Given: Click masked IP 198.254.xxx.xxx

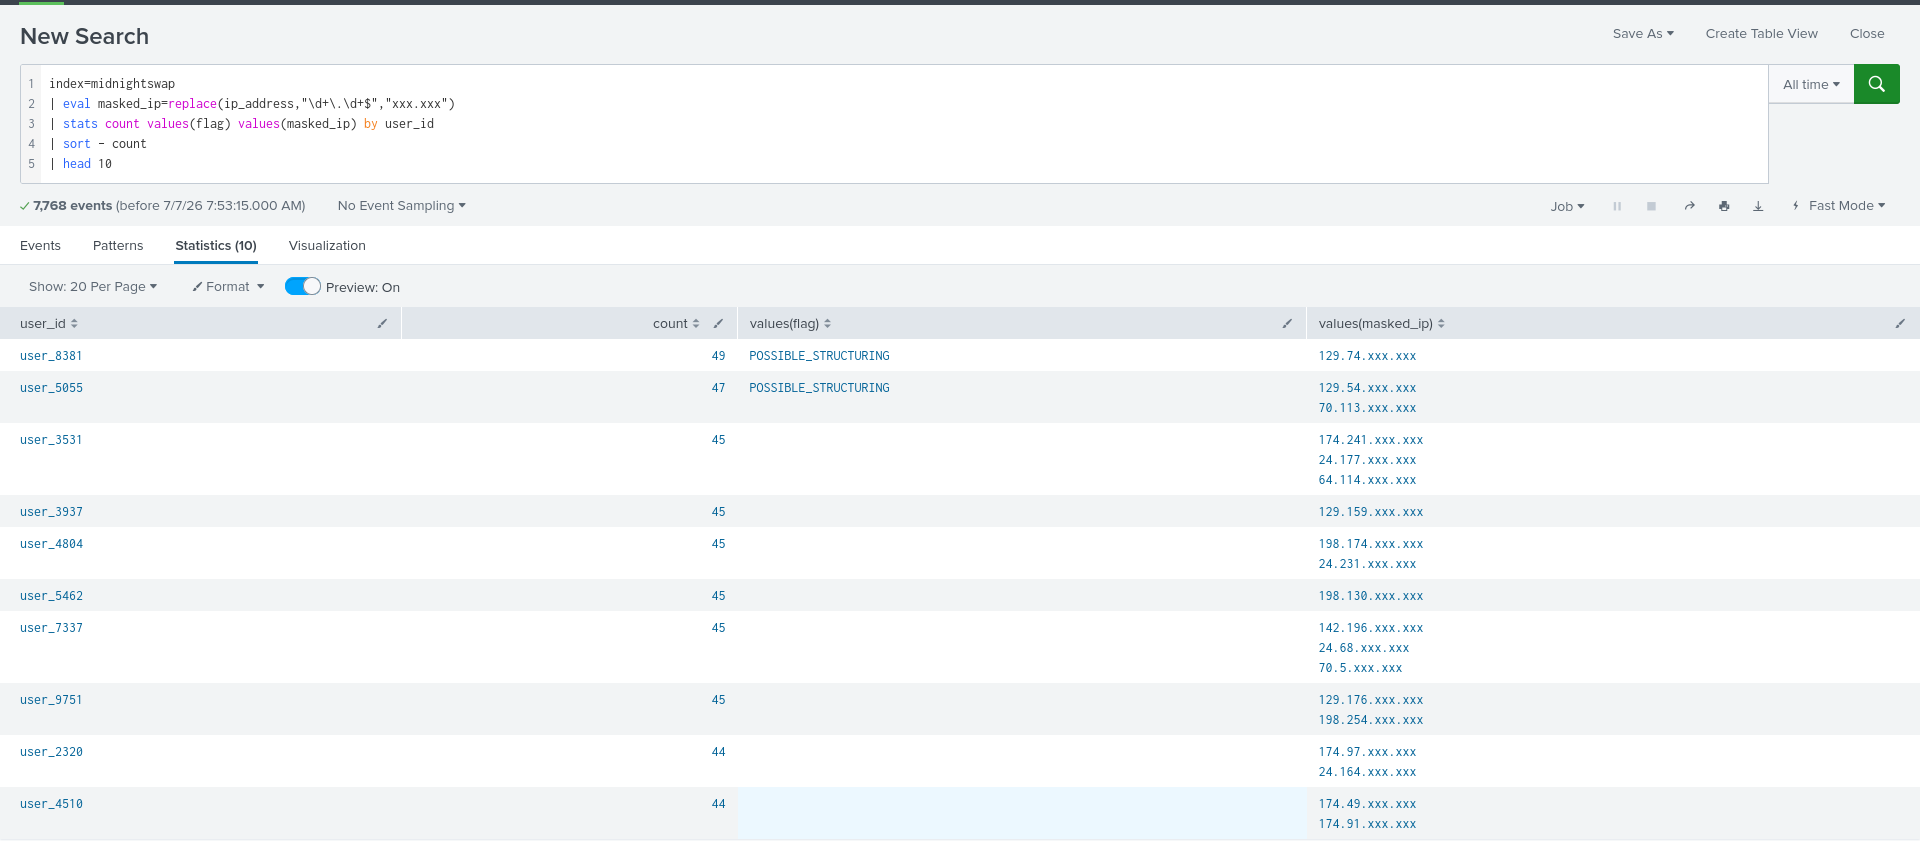Looking at the screenshot, I should (x=1370, y=720).
